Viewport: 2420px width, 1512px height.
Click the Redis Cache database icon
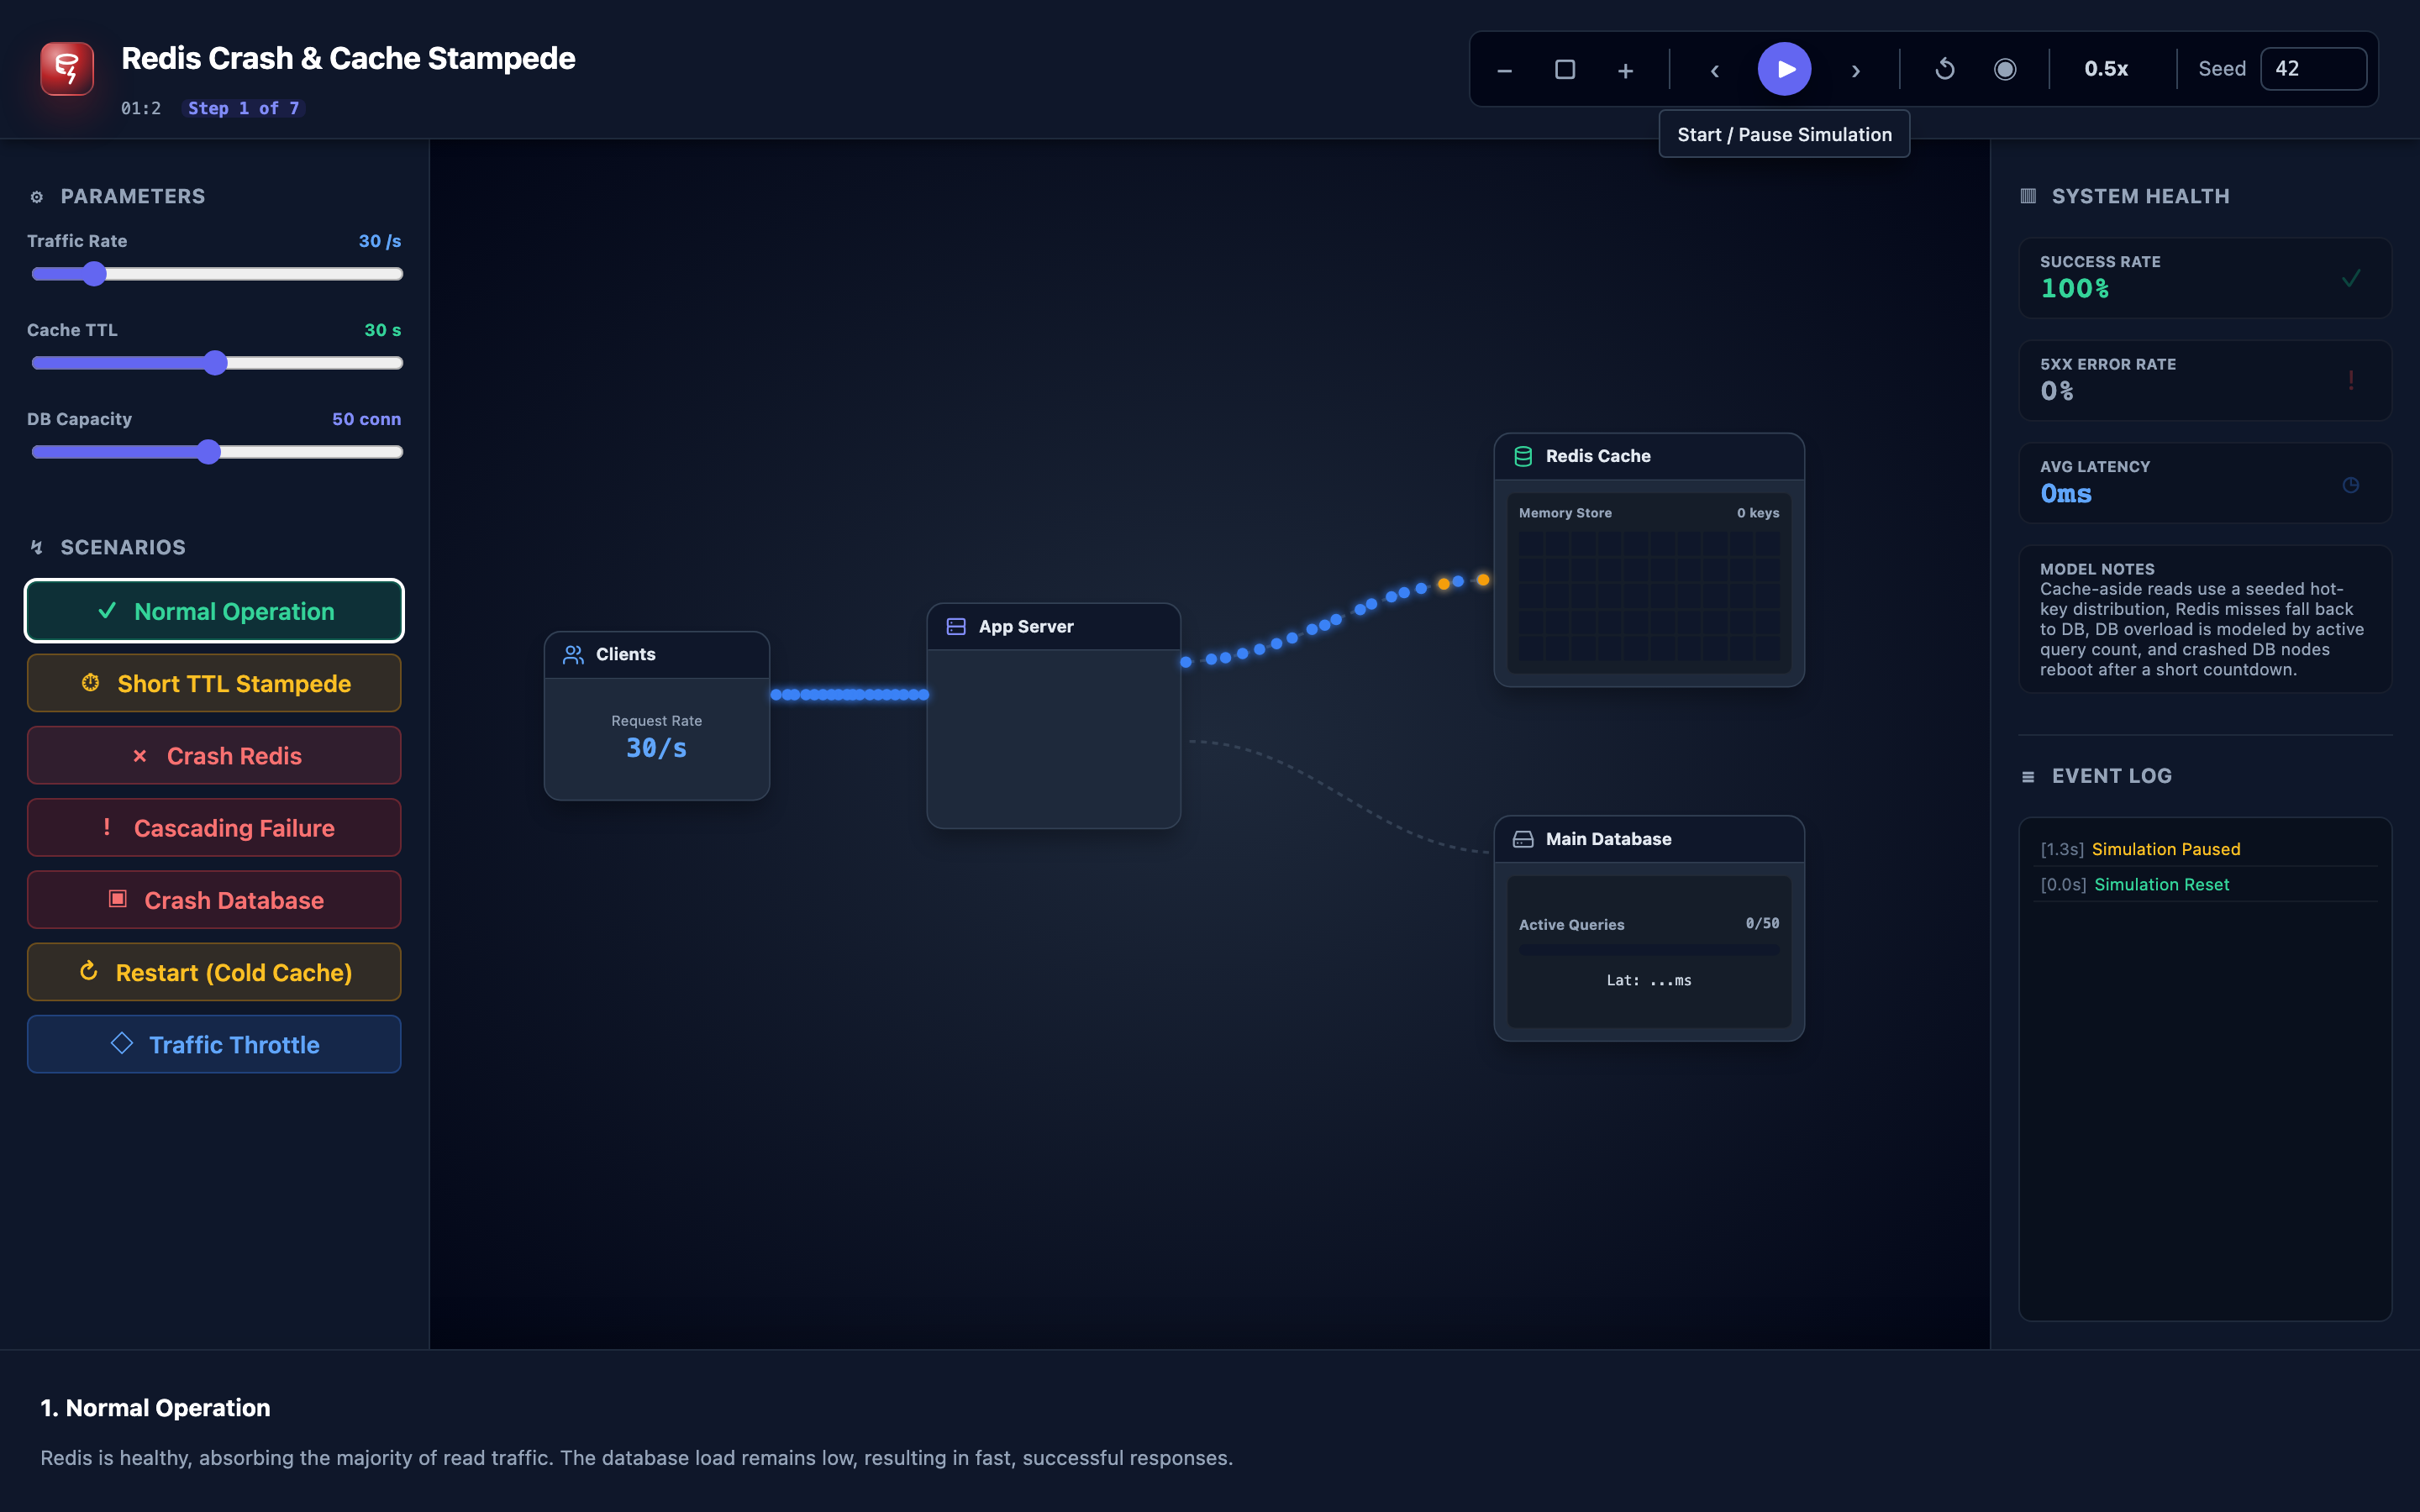(x=1523, y=456)
